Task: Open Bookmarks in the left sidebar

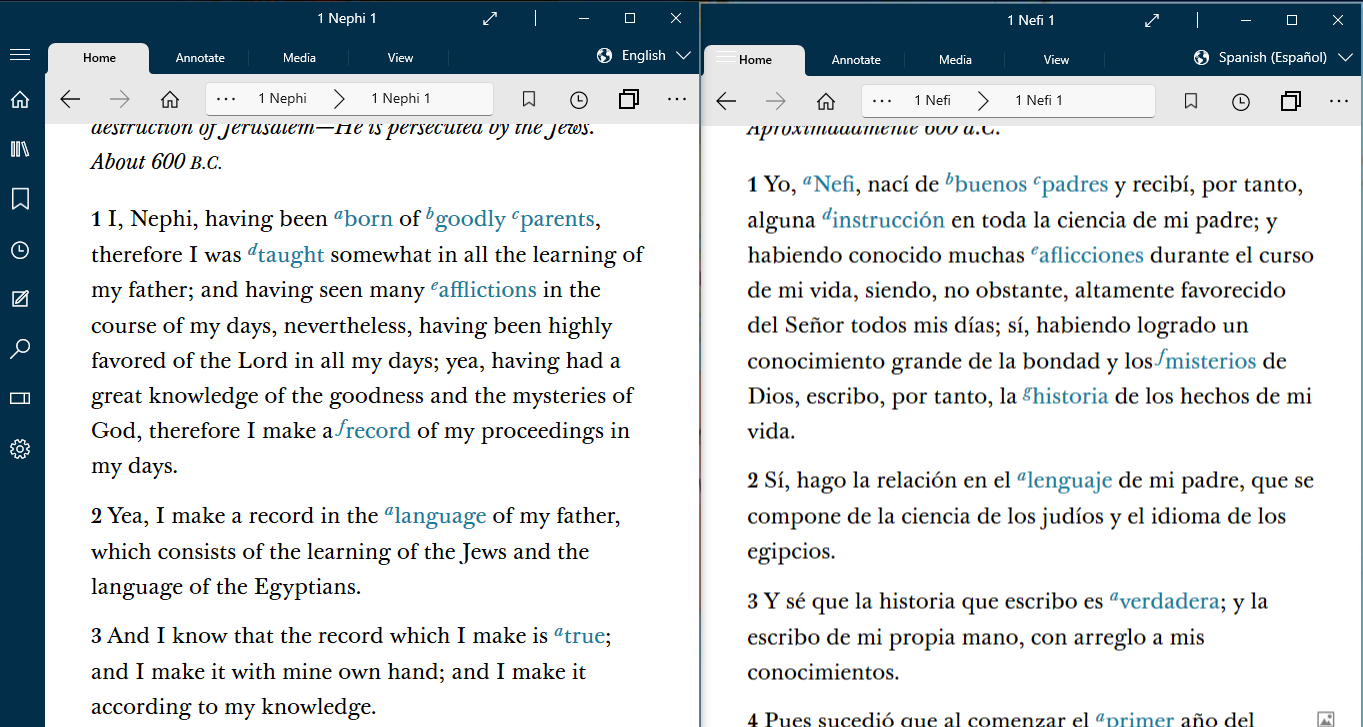Action: (x=20, y=199)
